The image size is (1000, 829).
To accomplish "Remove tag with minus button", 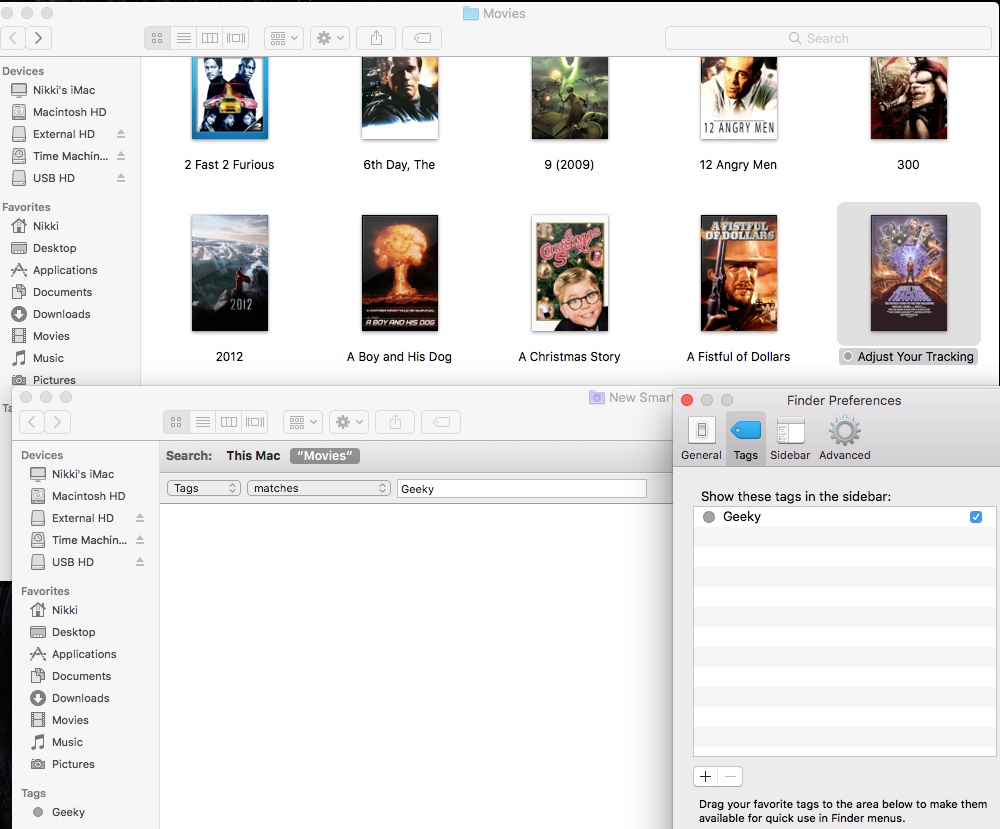I will [731, 777].
